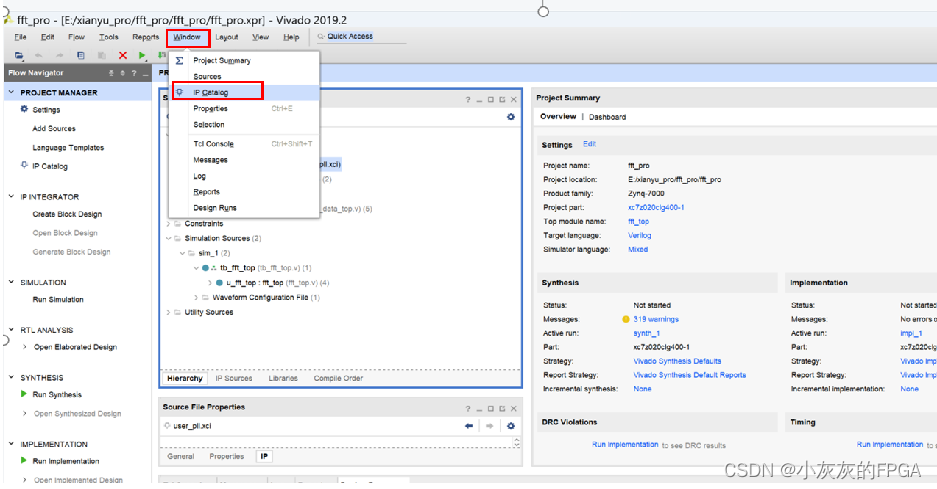Screen dimensions: 937x489
Task: Collapse PROJECT MANAGER section
Action: pos(11,92)
